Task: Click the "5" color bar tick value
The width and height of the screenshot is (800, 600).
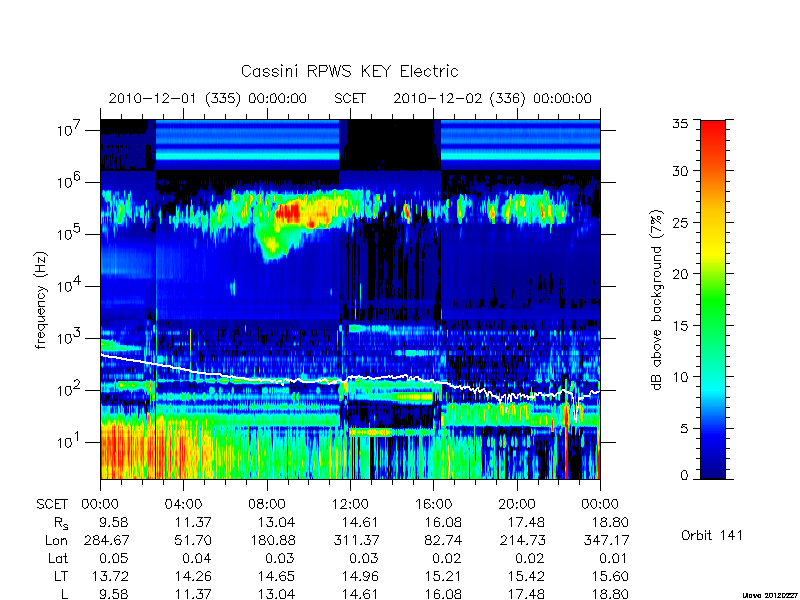Action: tap(684, 429)
